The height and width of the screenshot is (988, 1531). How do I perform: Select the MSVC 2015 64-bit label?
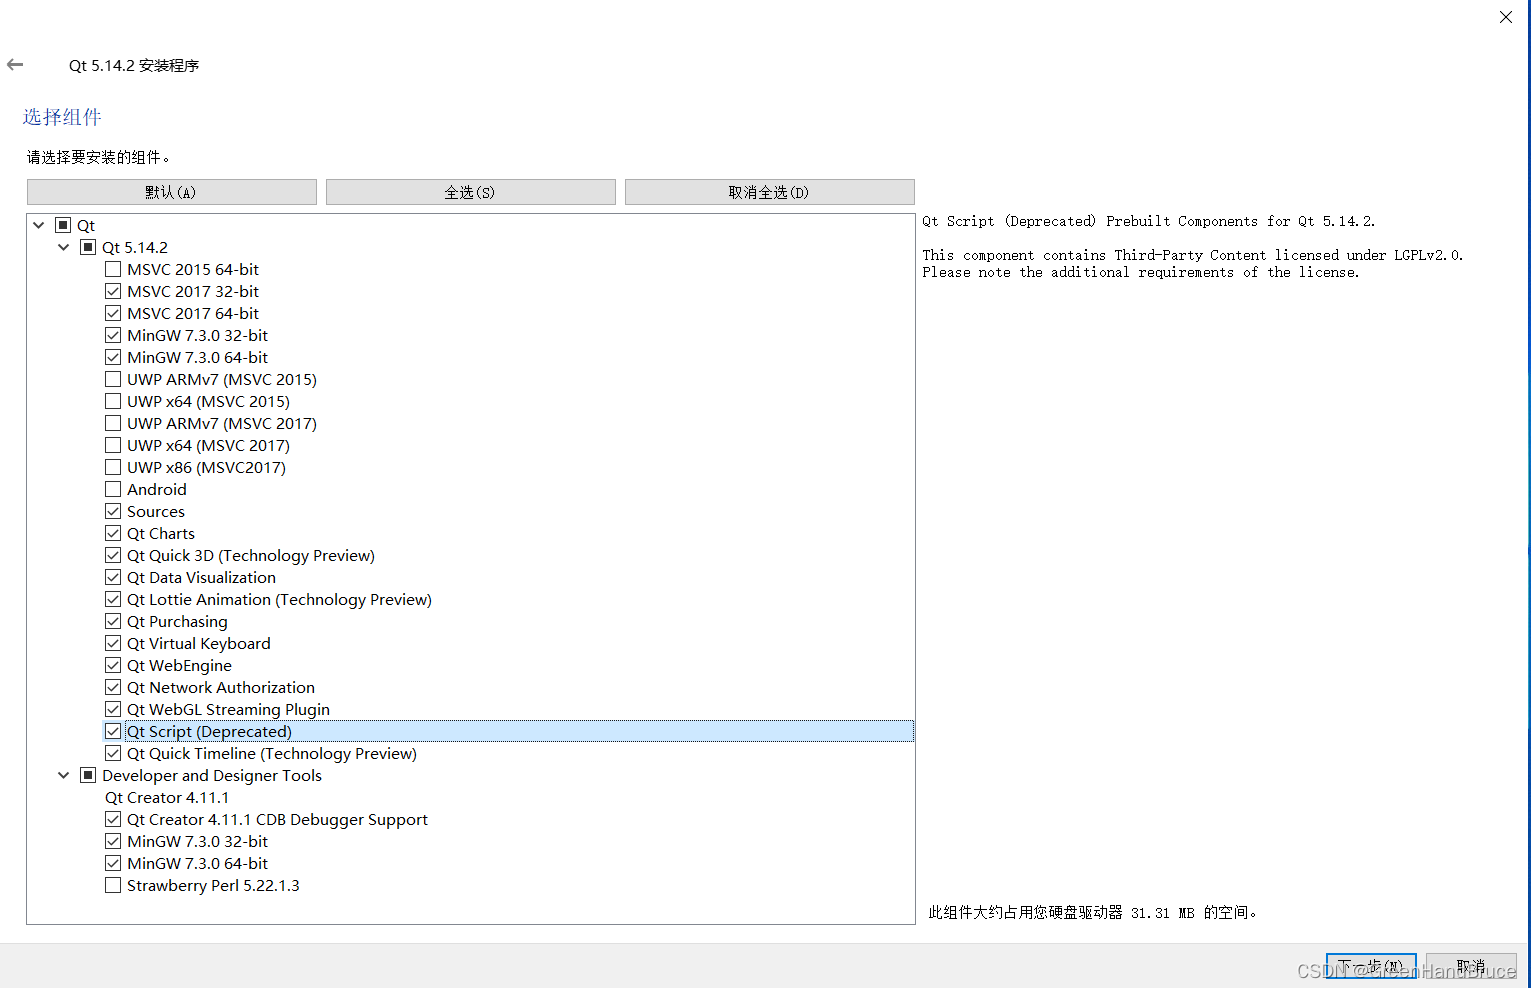click(x=193, y=269)
